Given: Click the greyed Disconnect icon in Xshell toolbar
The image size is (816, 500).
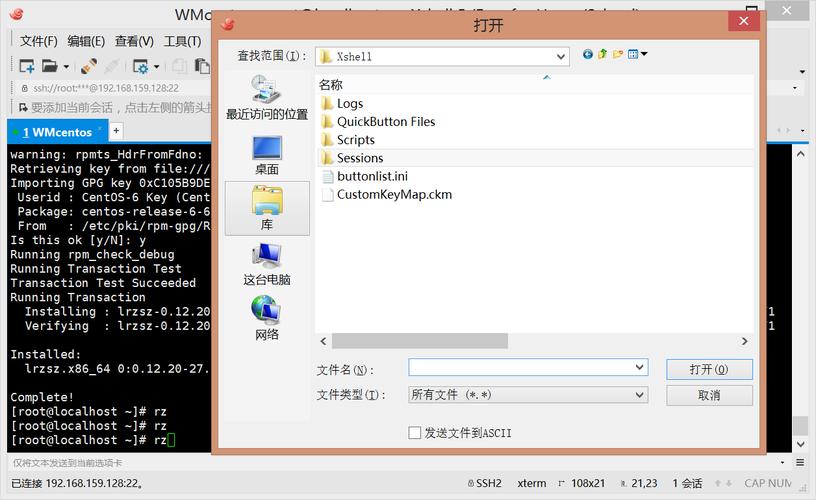Looking at the screenshot, I should tap(111, 66).
